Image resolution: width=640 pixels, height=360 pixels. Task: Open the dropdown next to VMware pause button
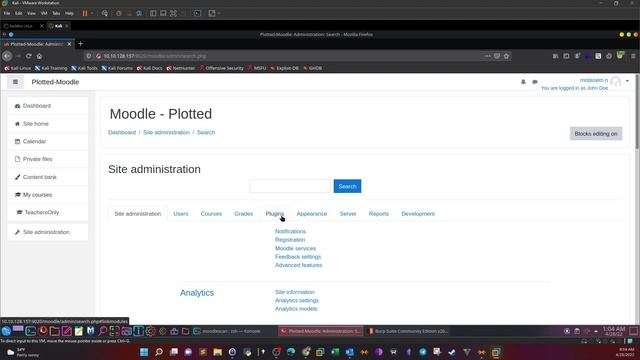click(92, 13)
